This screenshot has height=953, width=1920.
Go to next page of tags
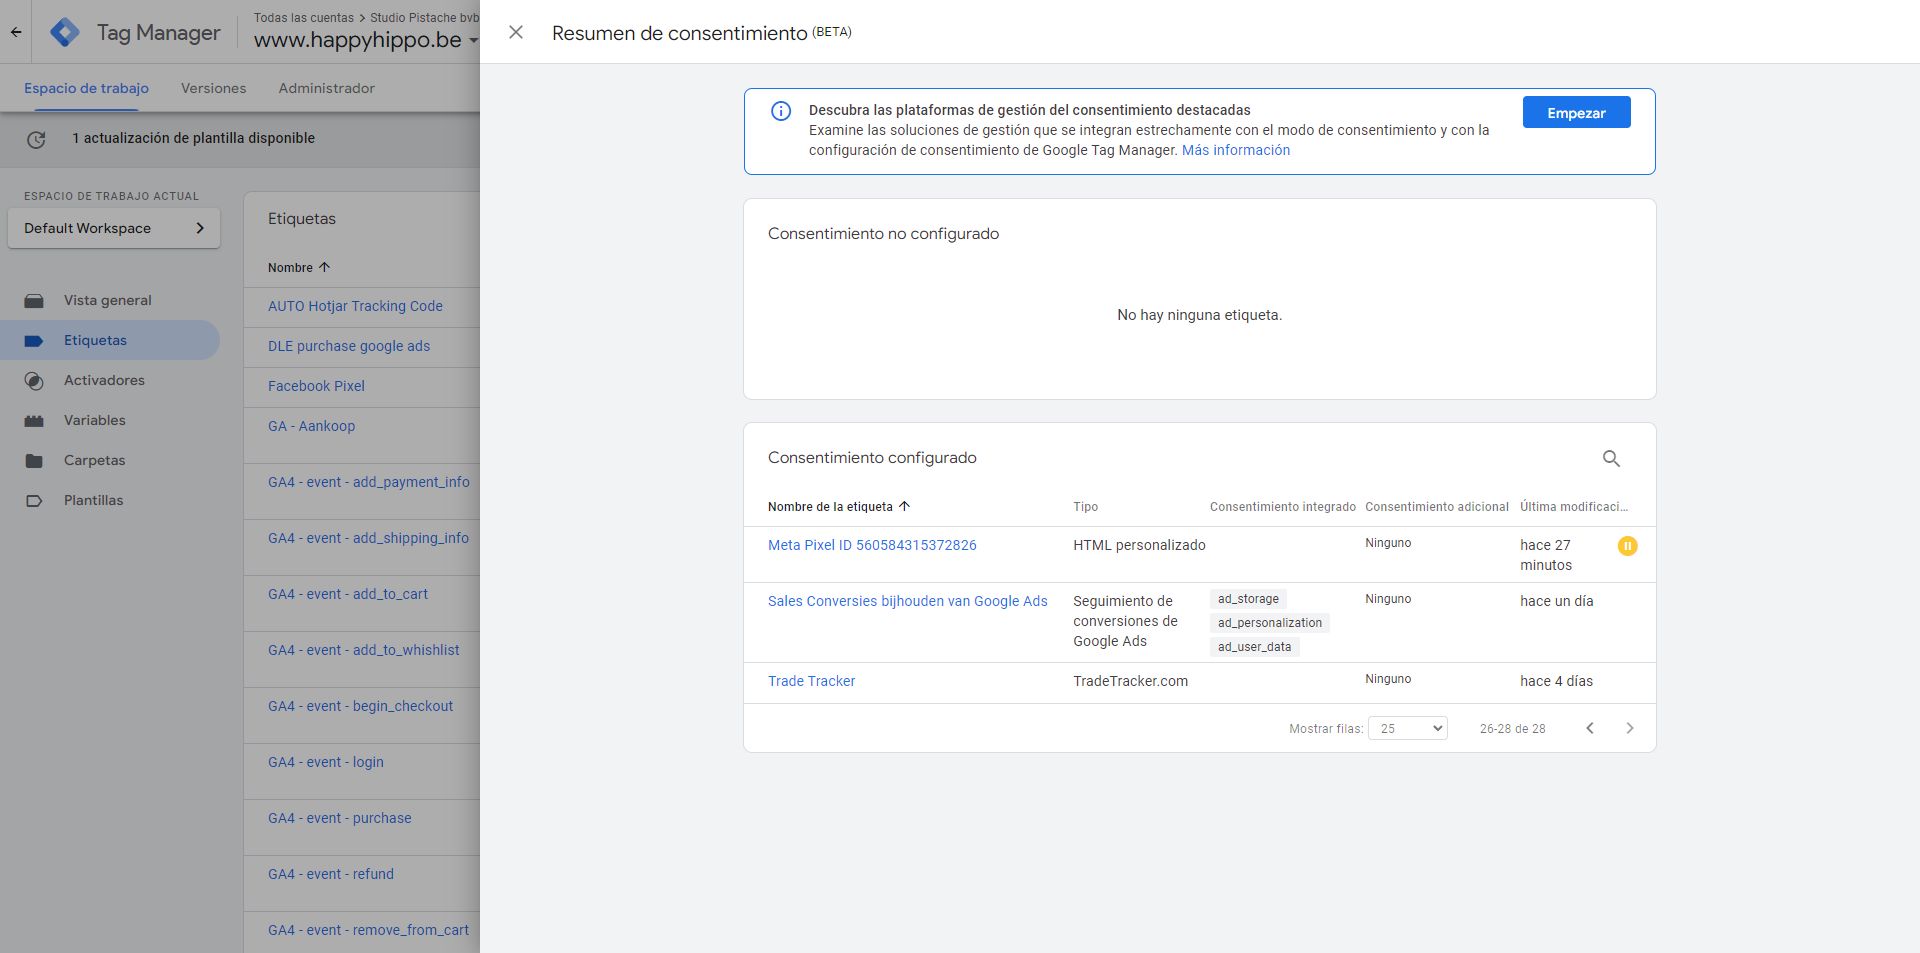click(x=1629, y=728)
